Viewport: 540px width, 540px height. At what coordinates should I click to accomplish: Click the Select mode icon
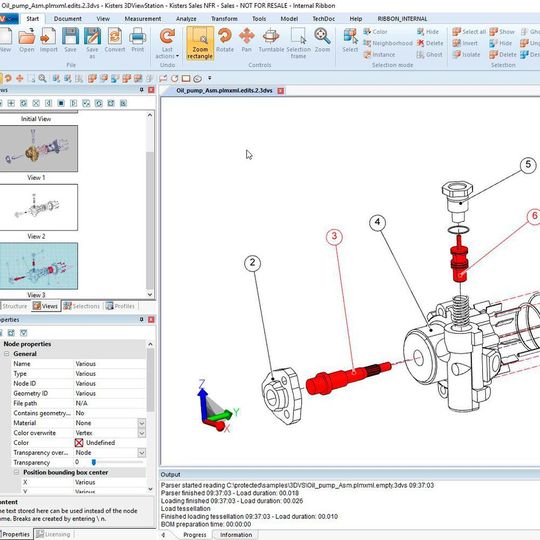point(350,40)
